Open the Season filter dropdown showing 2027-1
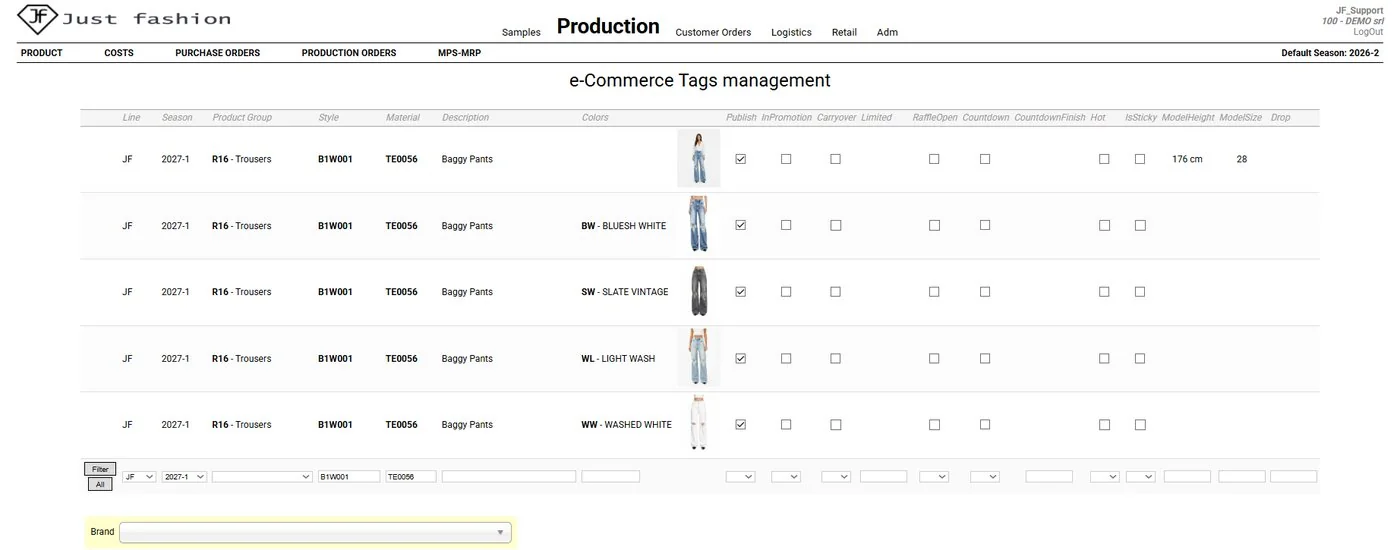 (x=184, y=477)
